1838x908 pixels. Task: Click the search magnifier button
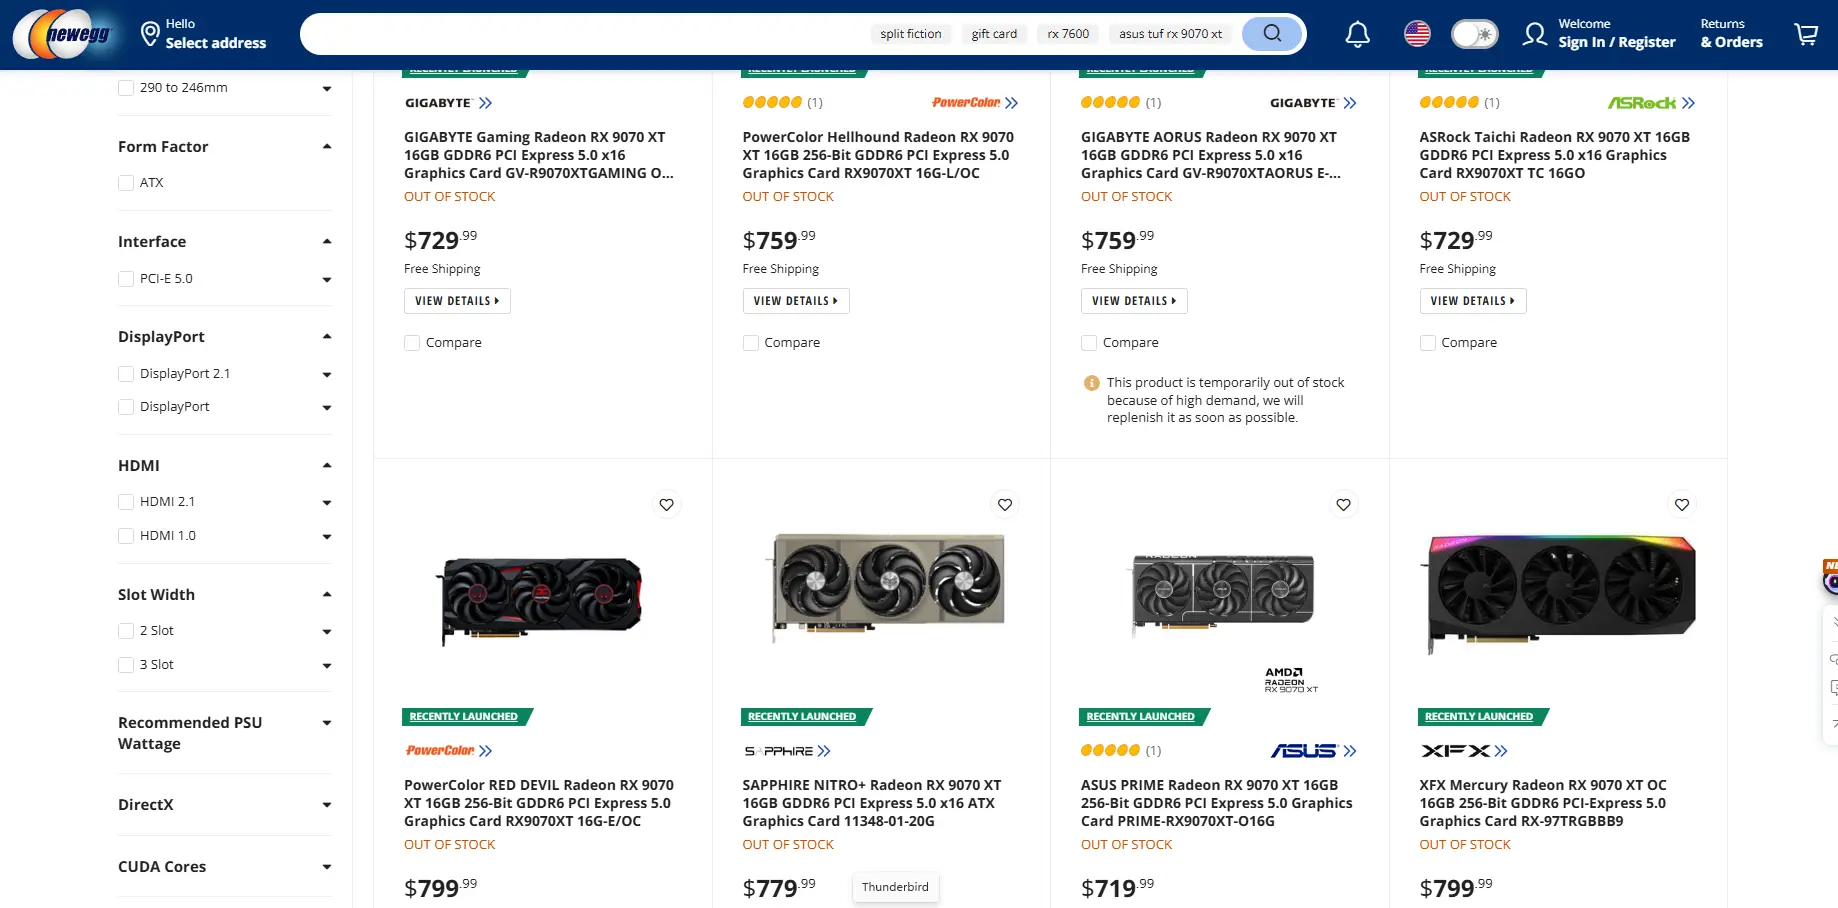[1271, 34]
